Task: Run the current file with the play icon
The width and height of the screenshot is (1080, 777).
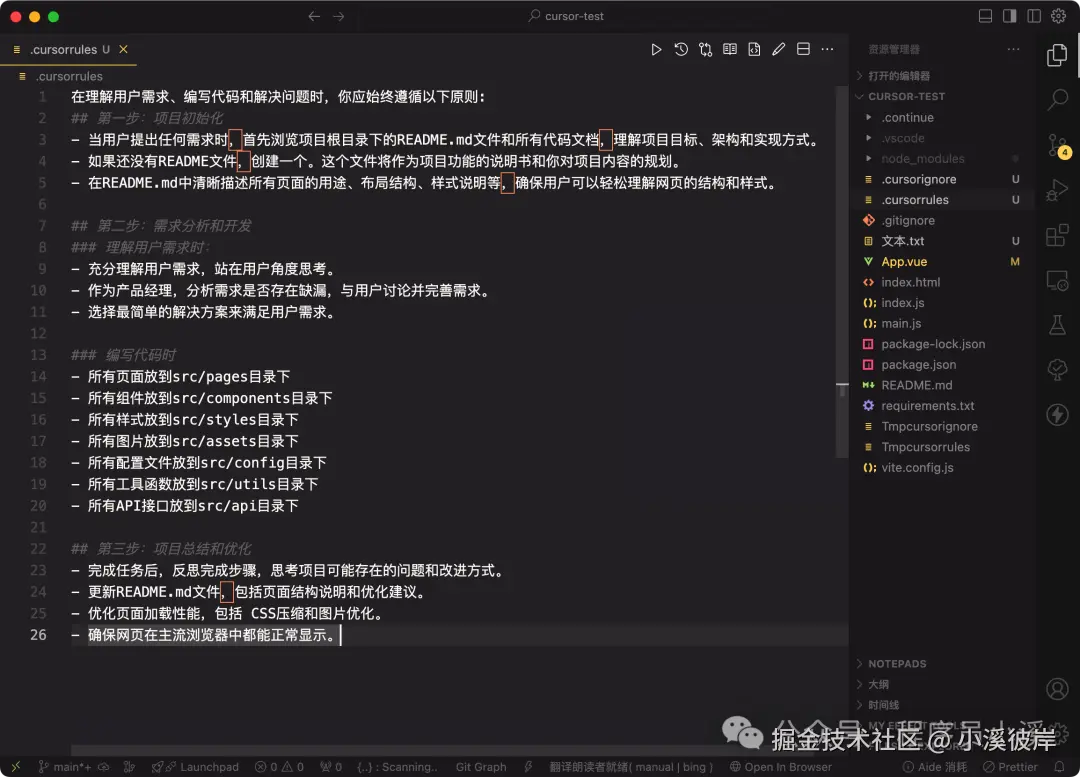Action: coord(656,48)
